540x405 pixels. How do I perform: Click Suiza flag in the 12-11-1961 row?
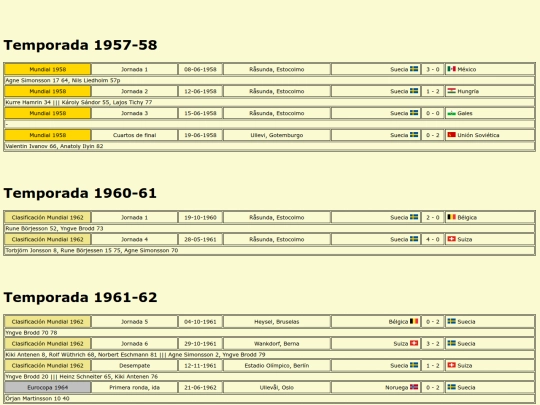(451, 365)
